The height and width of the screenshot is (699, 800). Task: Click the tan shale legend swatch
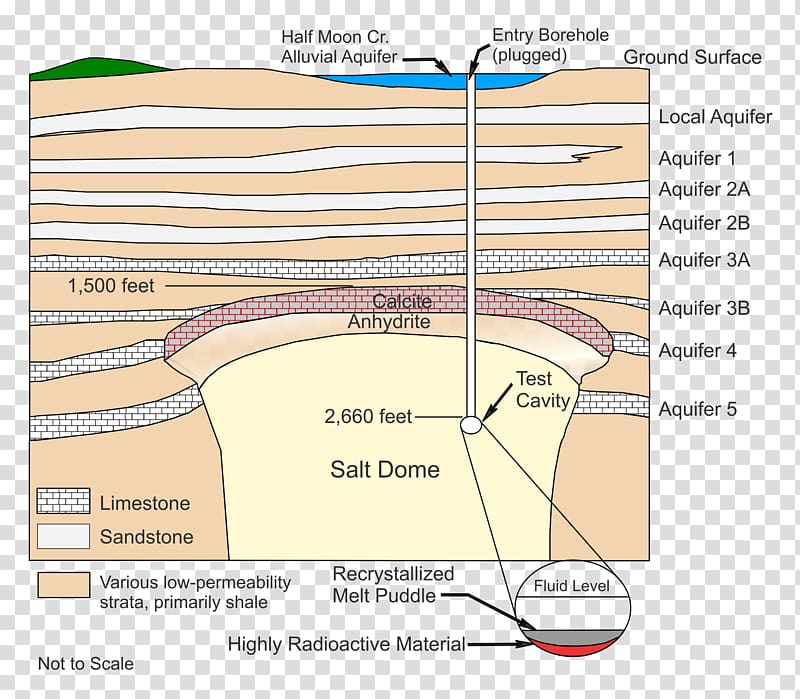63,585
